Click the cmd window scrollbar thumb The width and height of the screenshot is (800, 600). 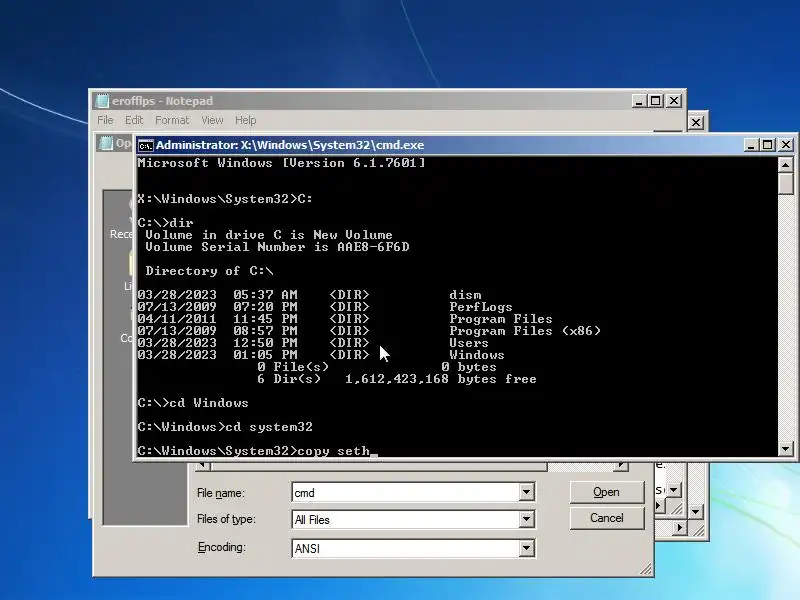click(x=785, y=183)
